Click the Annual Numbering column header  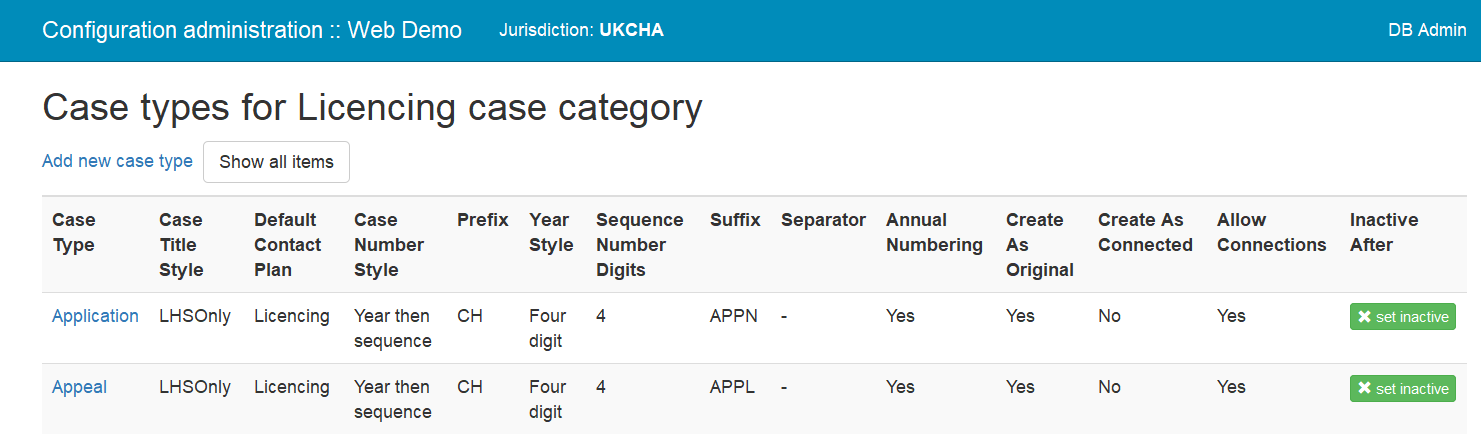pos(934,232)
